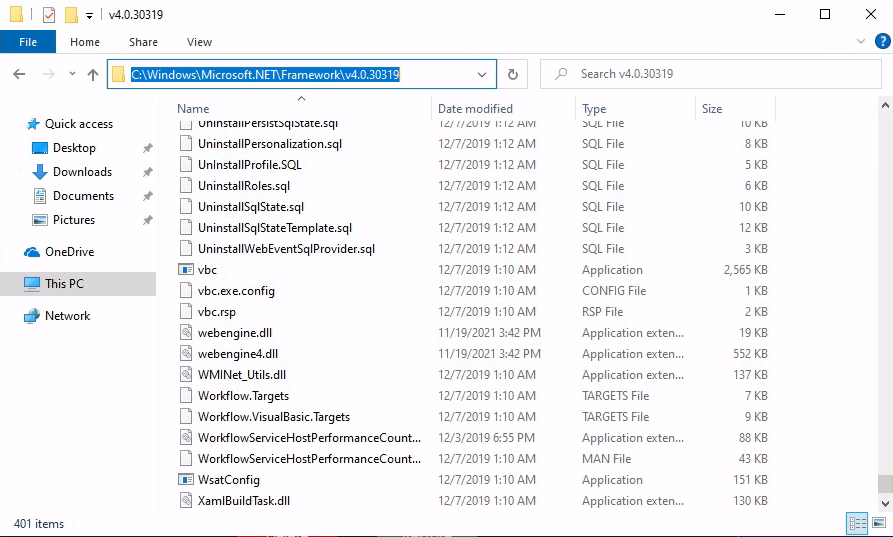The height and width of the screenshot is (537, 893).
Task: Click the Search v4.0.30319 box
Action: click(710, 74)
